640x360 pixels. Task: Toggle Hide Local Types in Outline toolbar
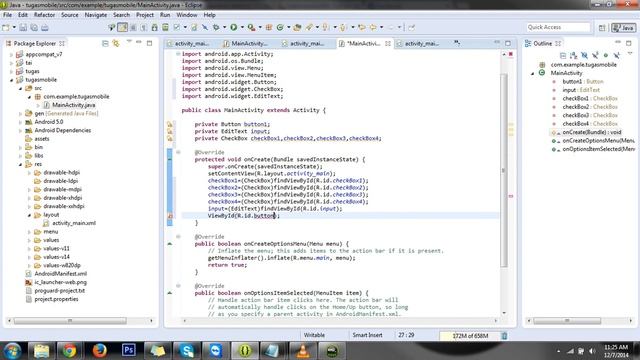pyautogui.click(x=616, y=55)
